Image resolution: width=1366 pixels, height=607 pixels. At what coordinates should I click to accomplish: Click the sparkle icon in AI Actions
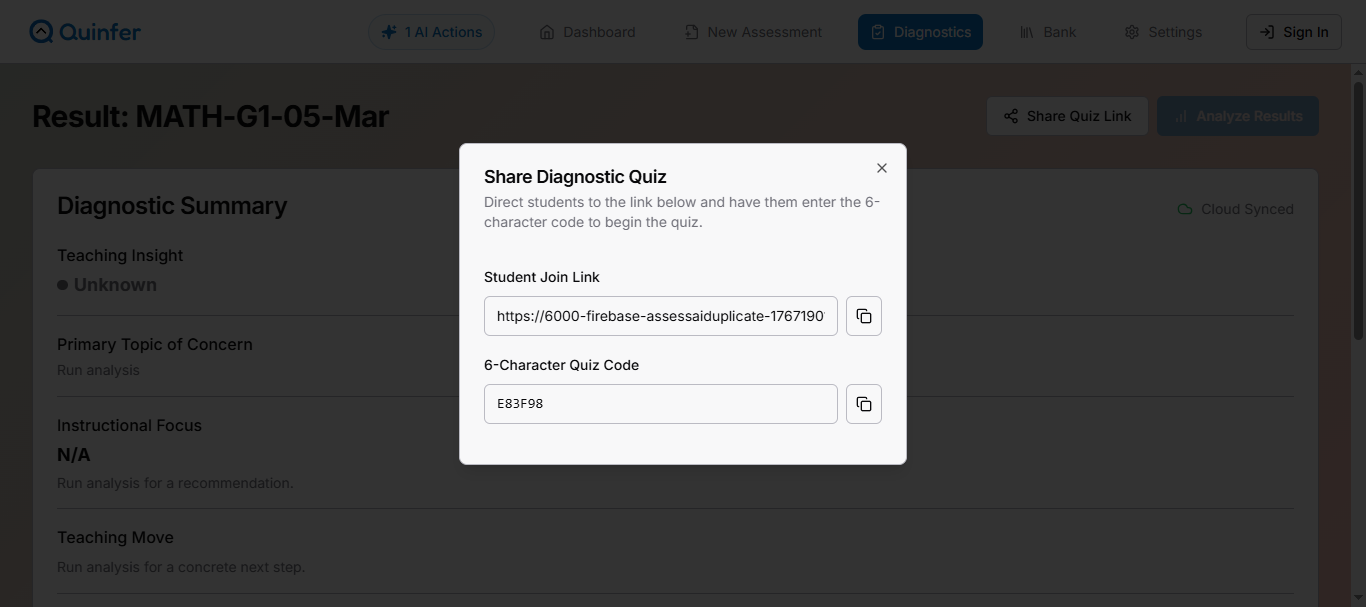388,32
